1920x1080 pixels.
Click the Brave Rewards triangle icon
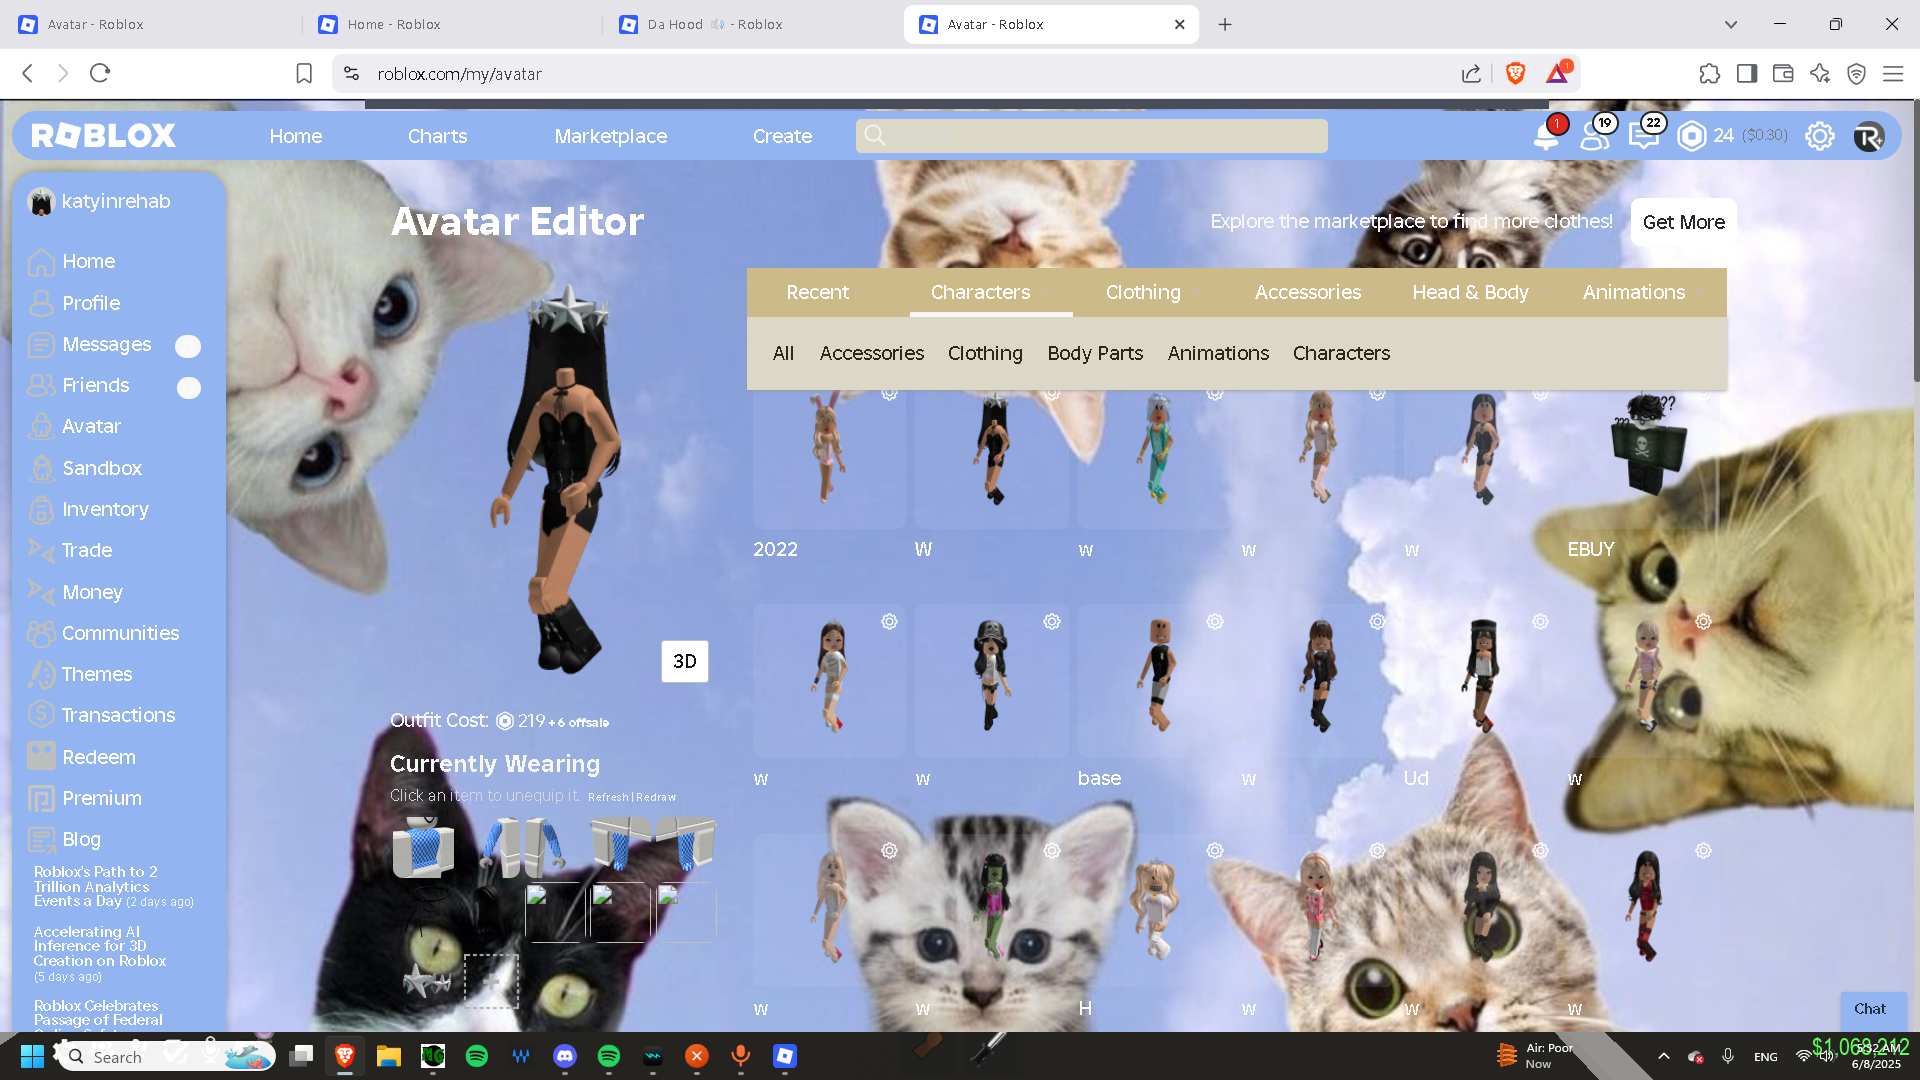point(1558,73)
